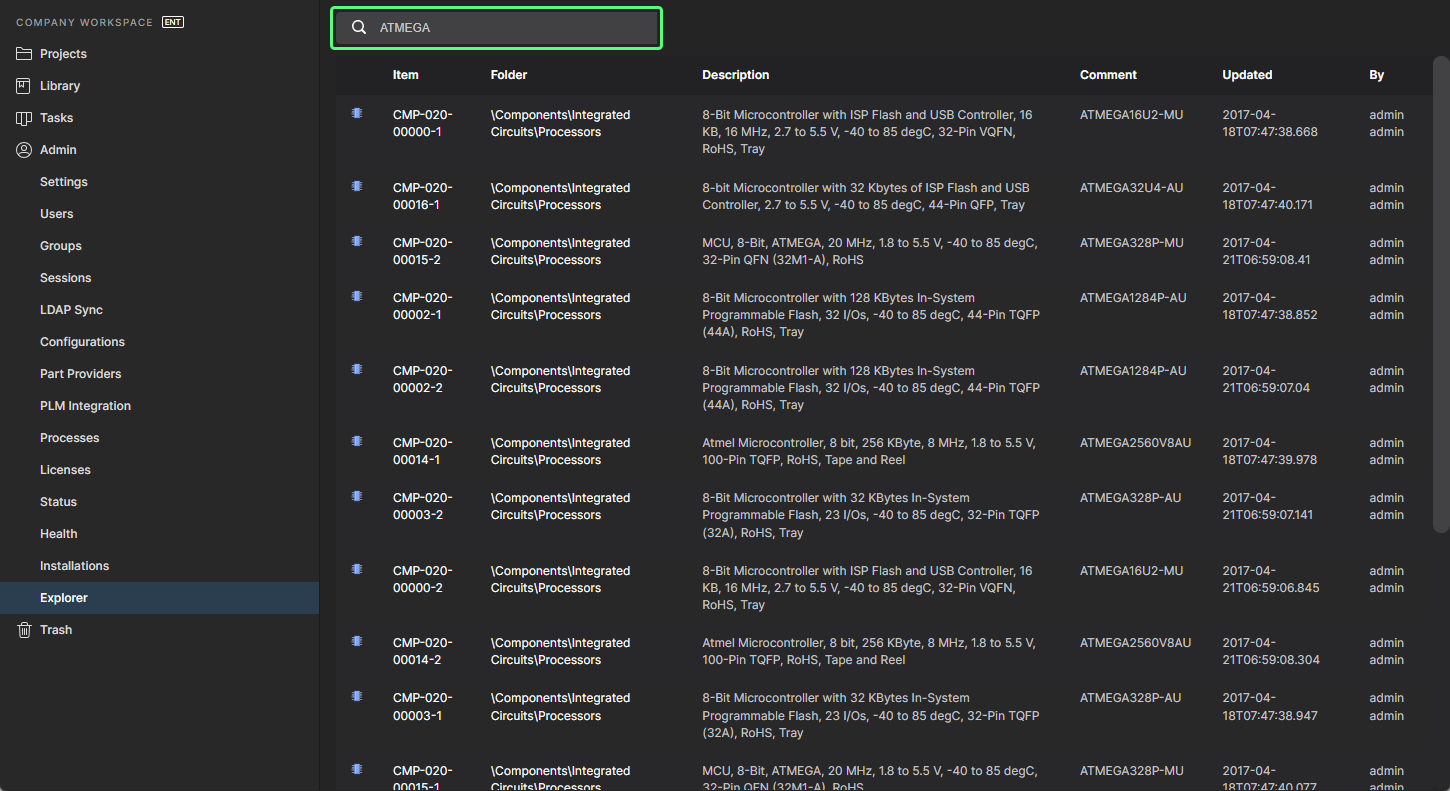
Task: Click into the ATMEGA search field
Action: tap(510, 28)
